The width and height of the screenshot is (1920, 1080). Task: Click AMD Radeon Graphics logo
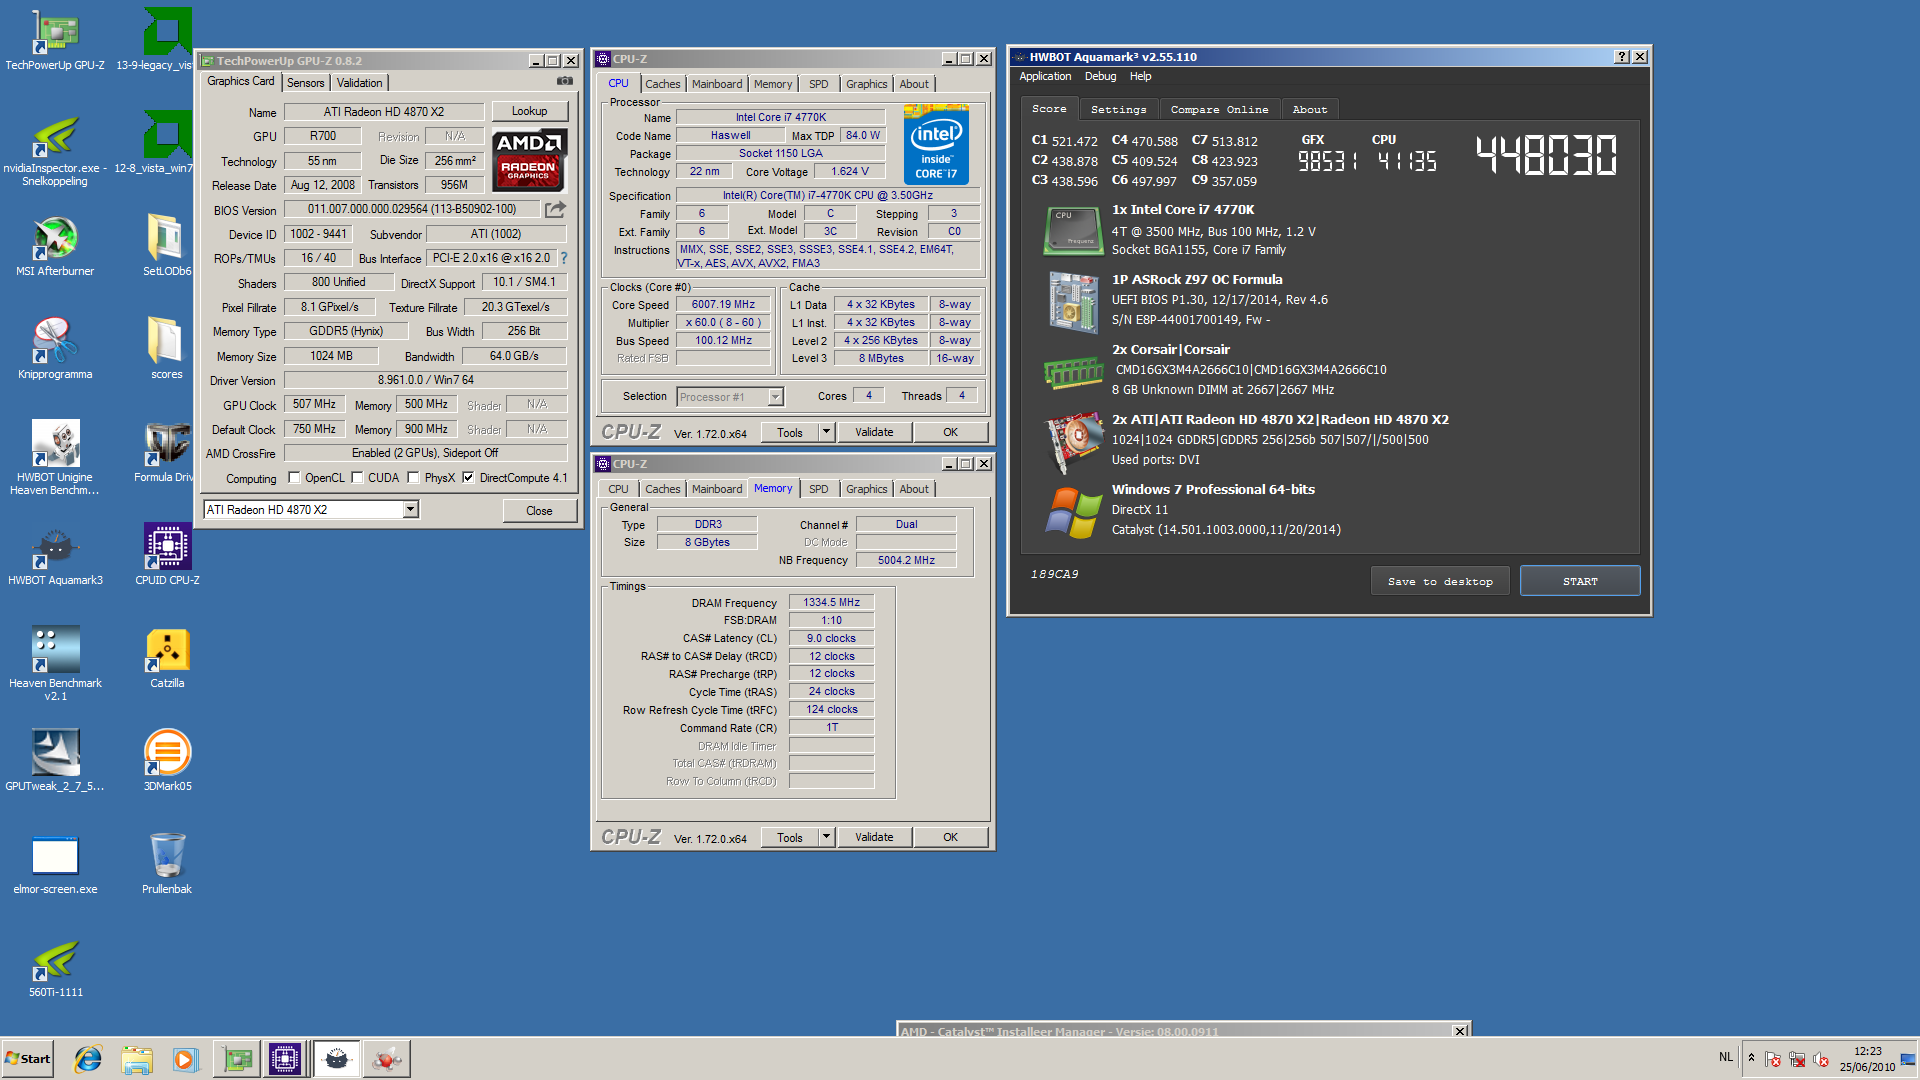(529, 158)
